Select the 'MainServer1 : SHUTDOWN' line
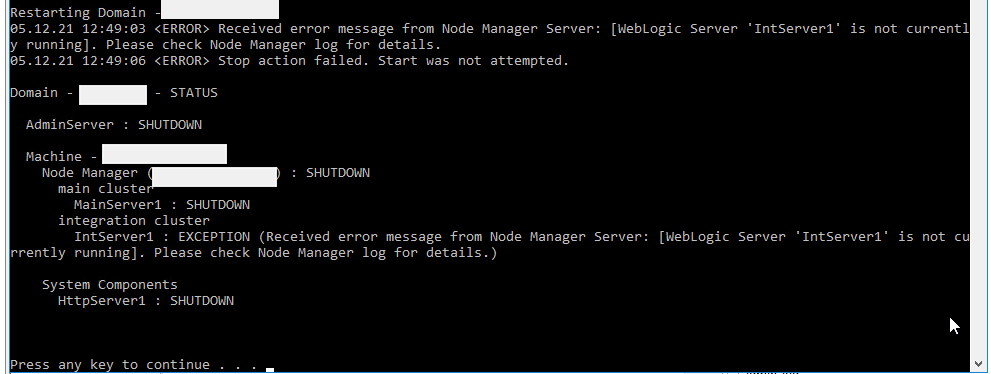This screenshot has width=991, height=374. (x=162, y=205)
